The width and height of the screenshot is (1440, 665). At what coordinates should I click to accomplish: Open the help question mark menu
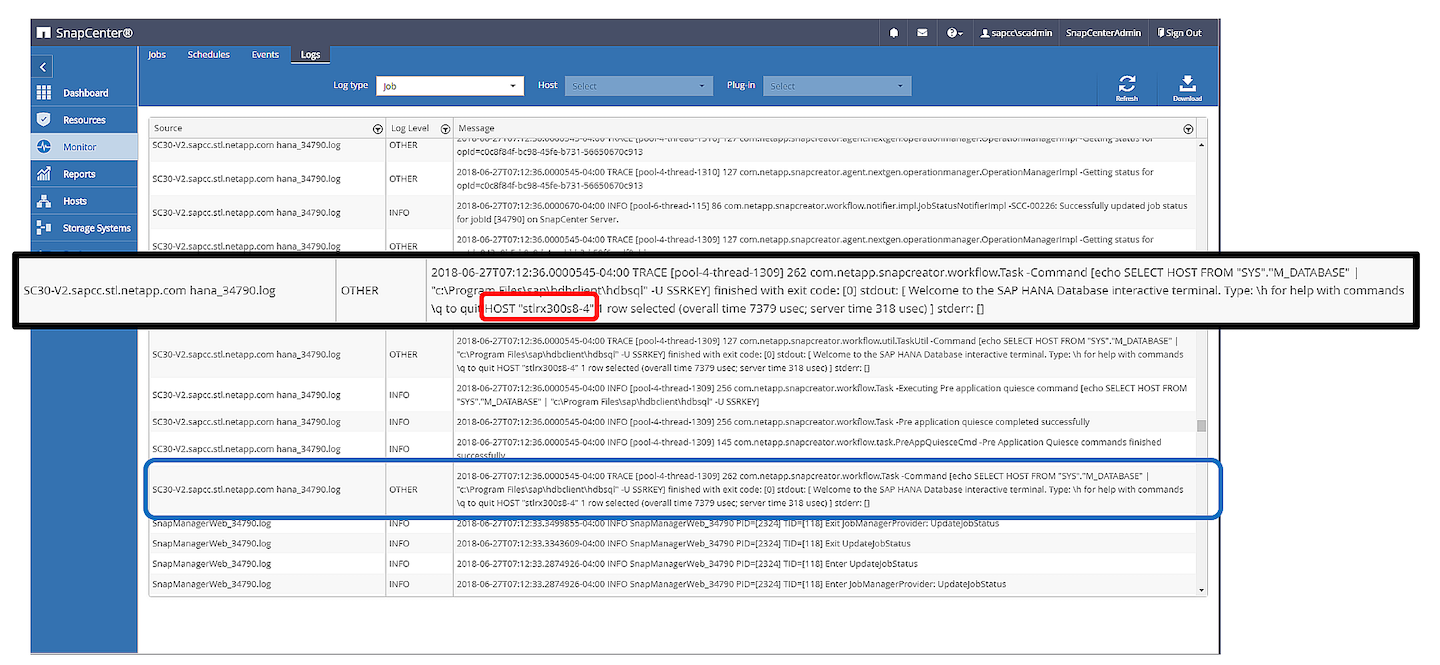954,33
